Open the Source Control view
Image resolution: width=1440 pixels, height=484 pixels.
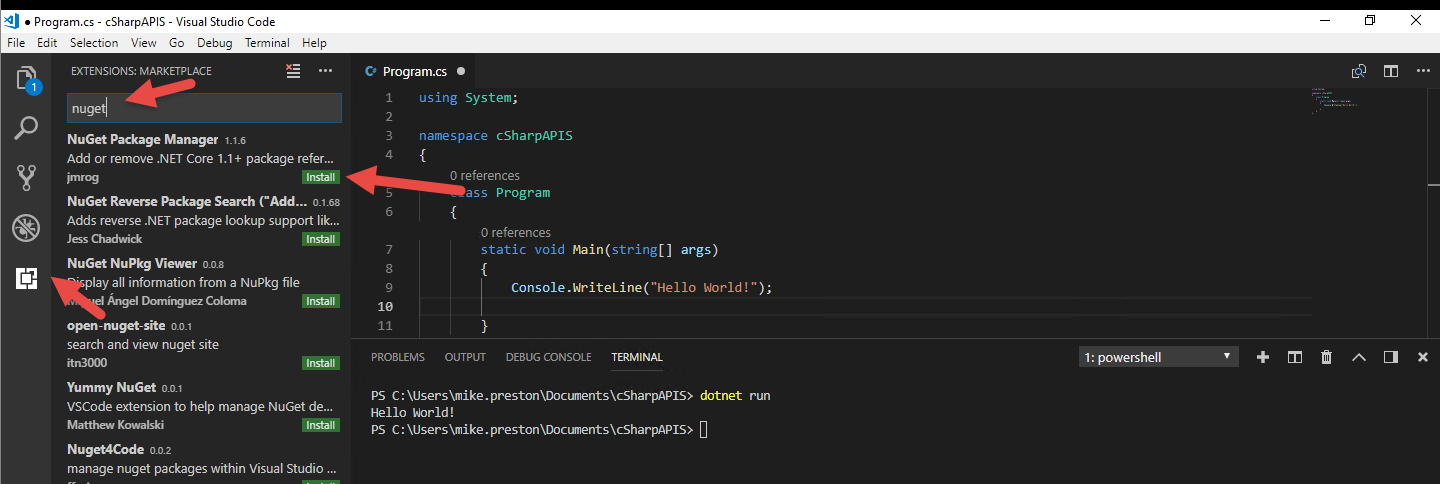26,178
